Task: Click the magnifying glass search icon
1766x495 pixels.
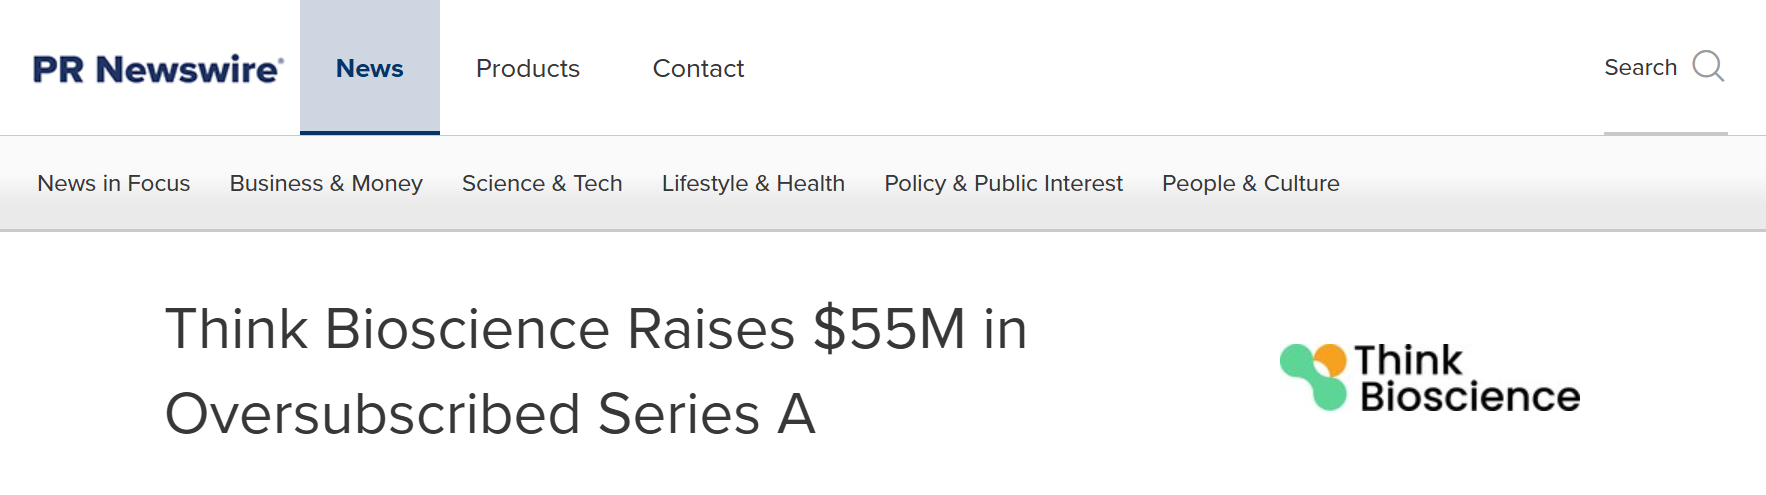Action: 1708,67
